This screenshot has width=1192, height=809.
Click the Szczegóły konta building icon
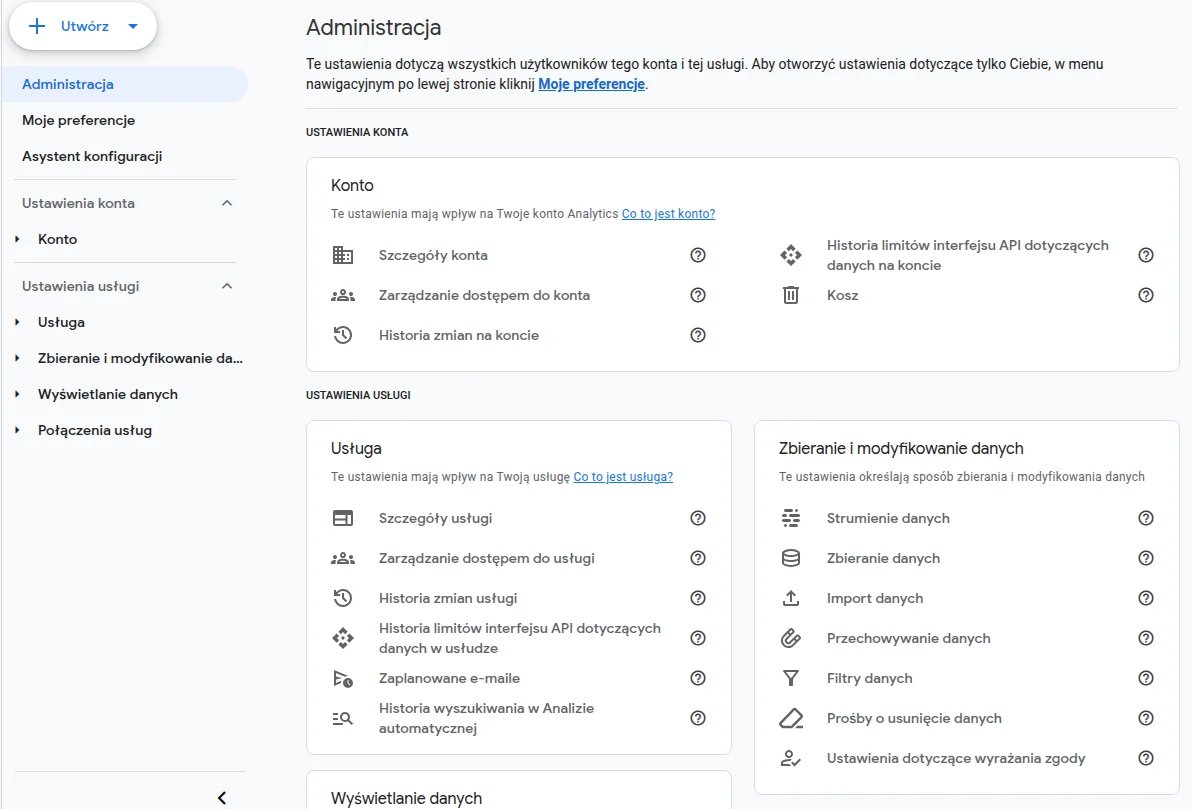(343, 255)
